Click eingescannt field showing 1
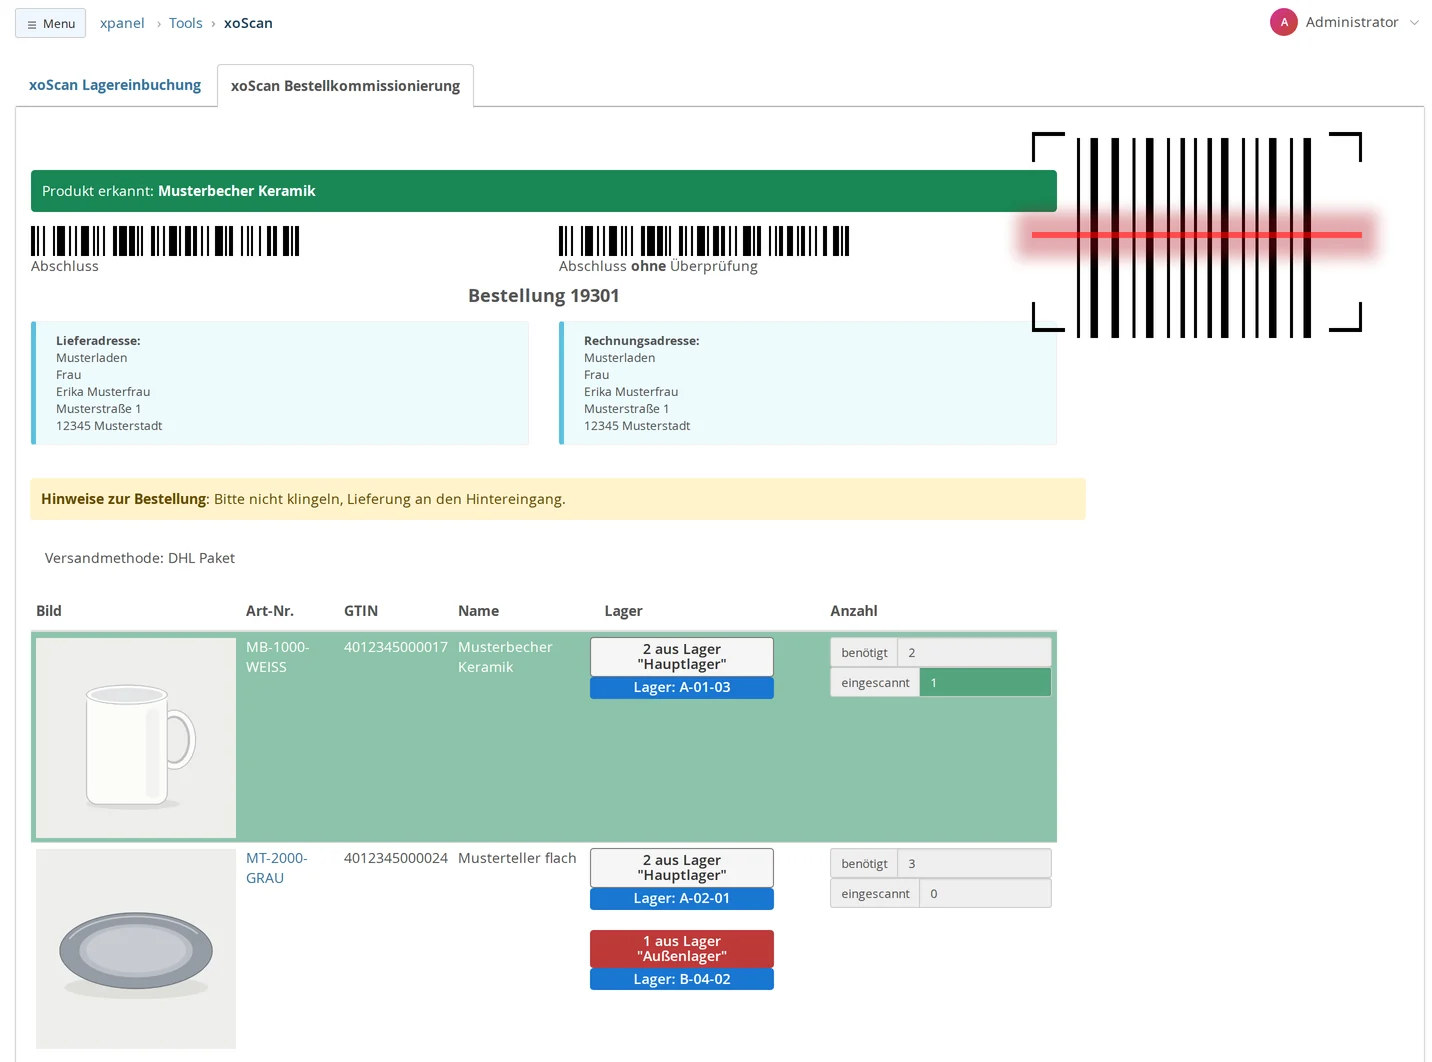The image size is (1432, 1062). click(985, 682)
